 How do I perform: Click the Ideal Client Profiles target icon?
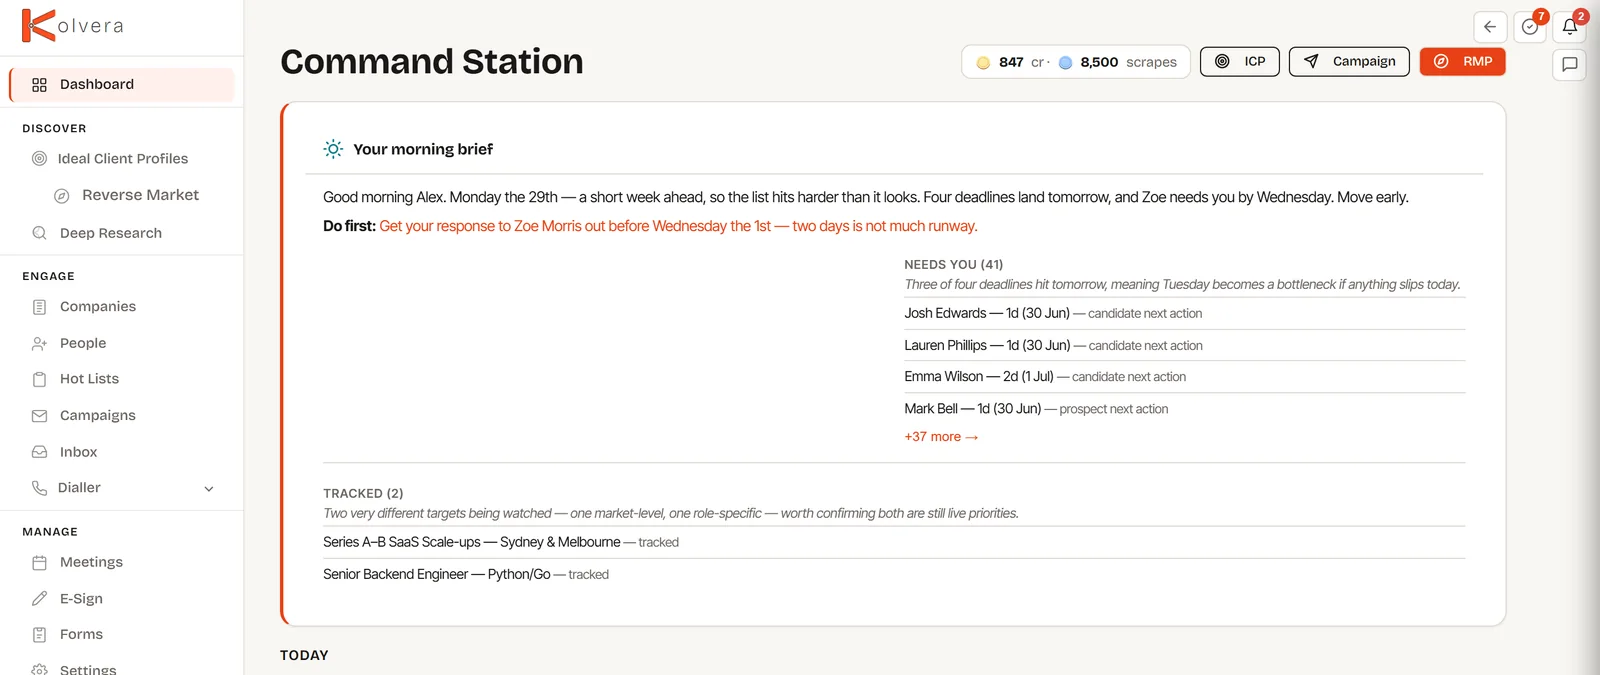pyautogui.click(x=40, y=158)
